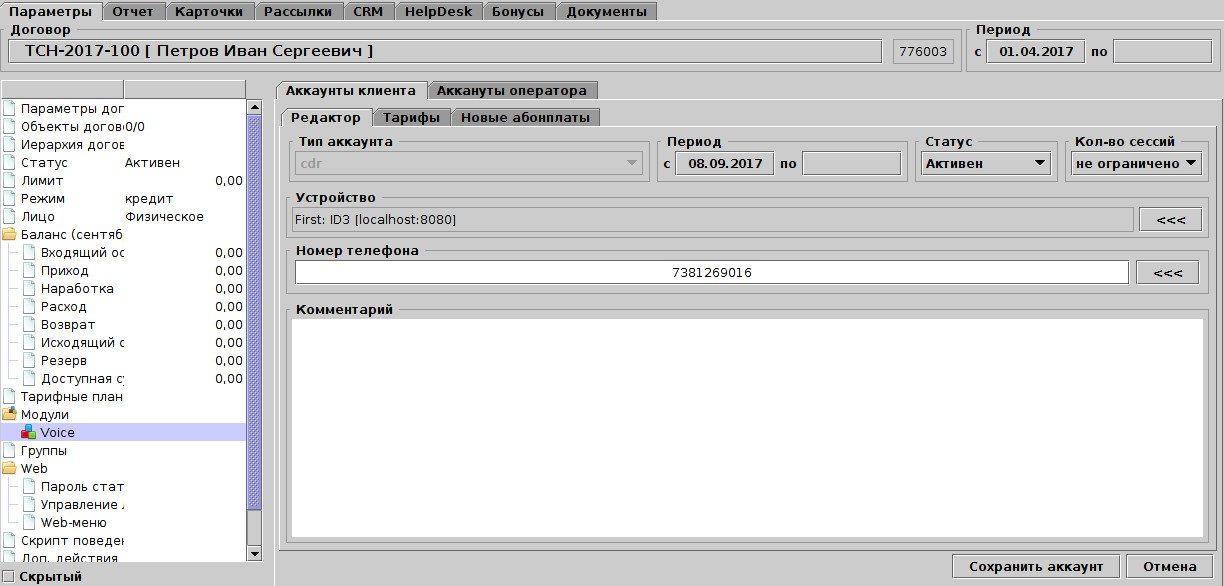Open the Тарифы tab
This screenshot has height=586, width=1224.
(x=411, y=118)
